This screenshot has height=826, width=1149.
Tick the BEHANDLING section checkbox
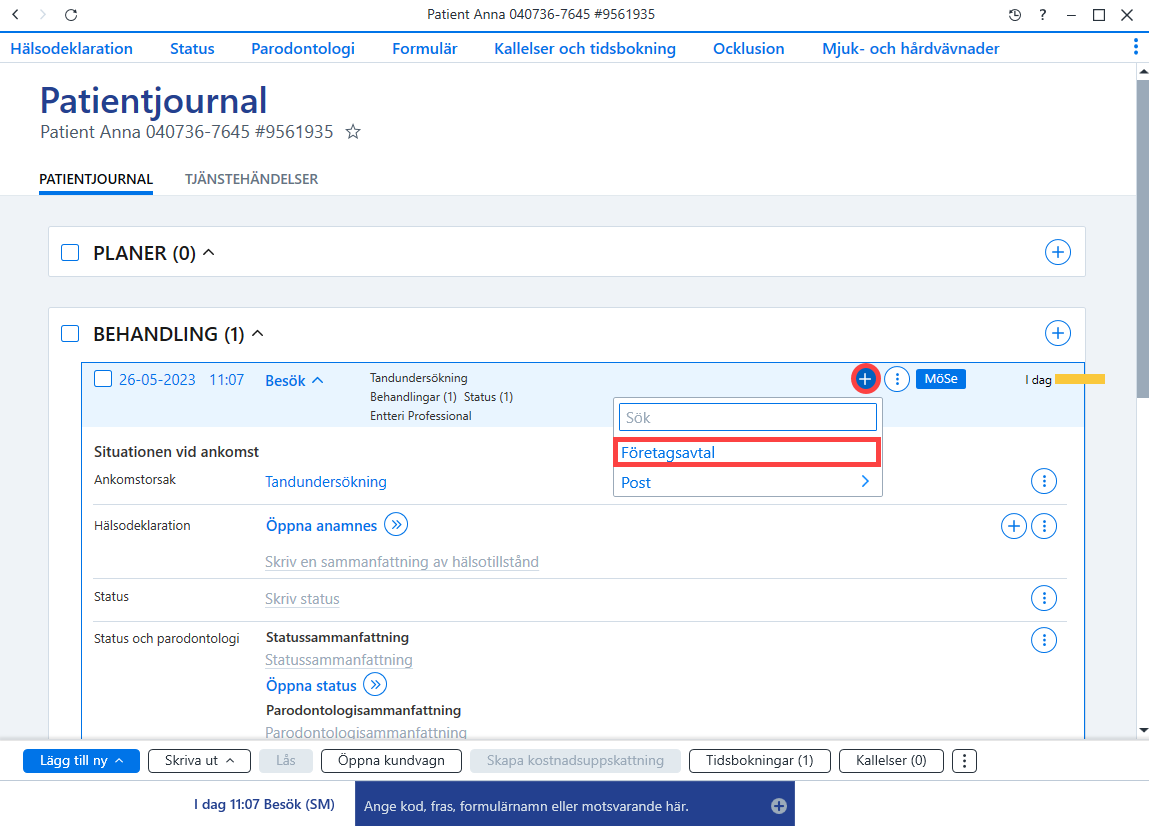click(70, 334)
